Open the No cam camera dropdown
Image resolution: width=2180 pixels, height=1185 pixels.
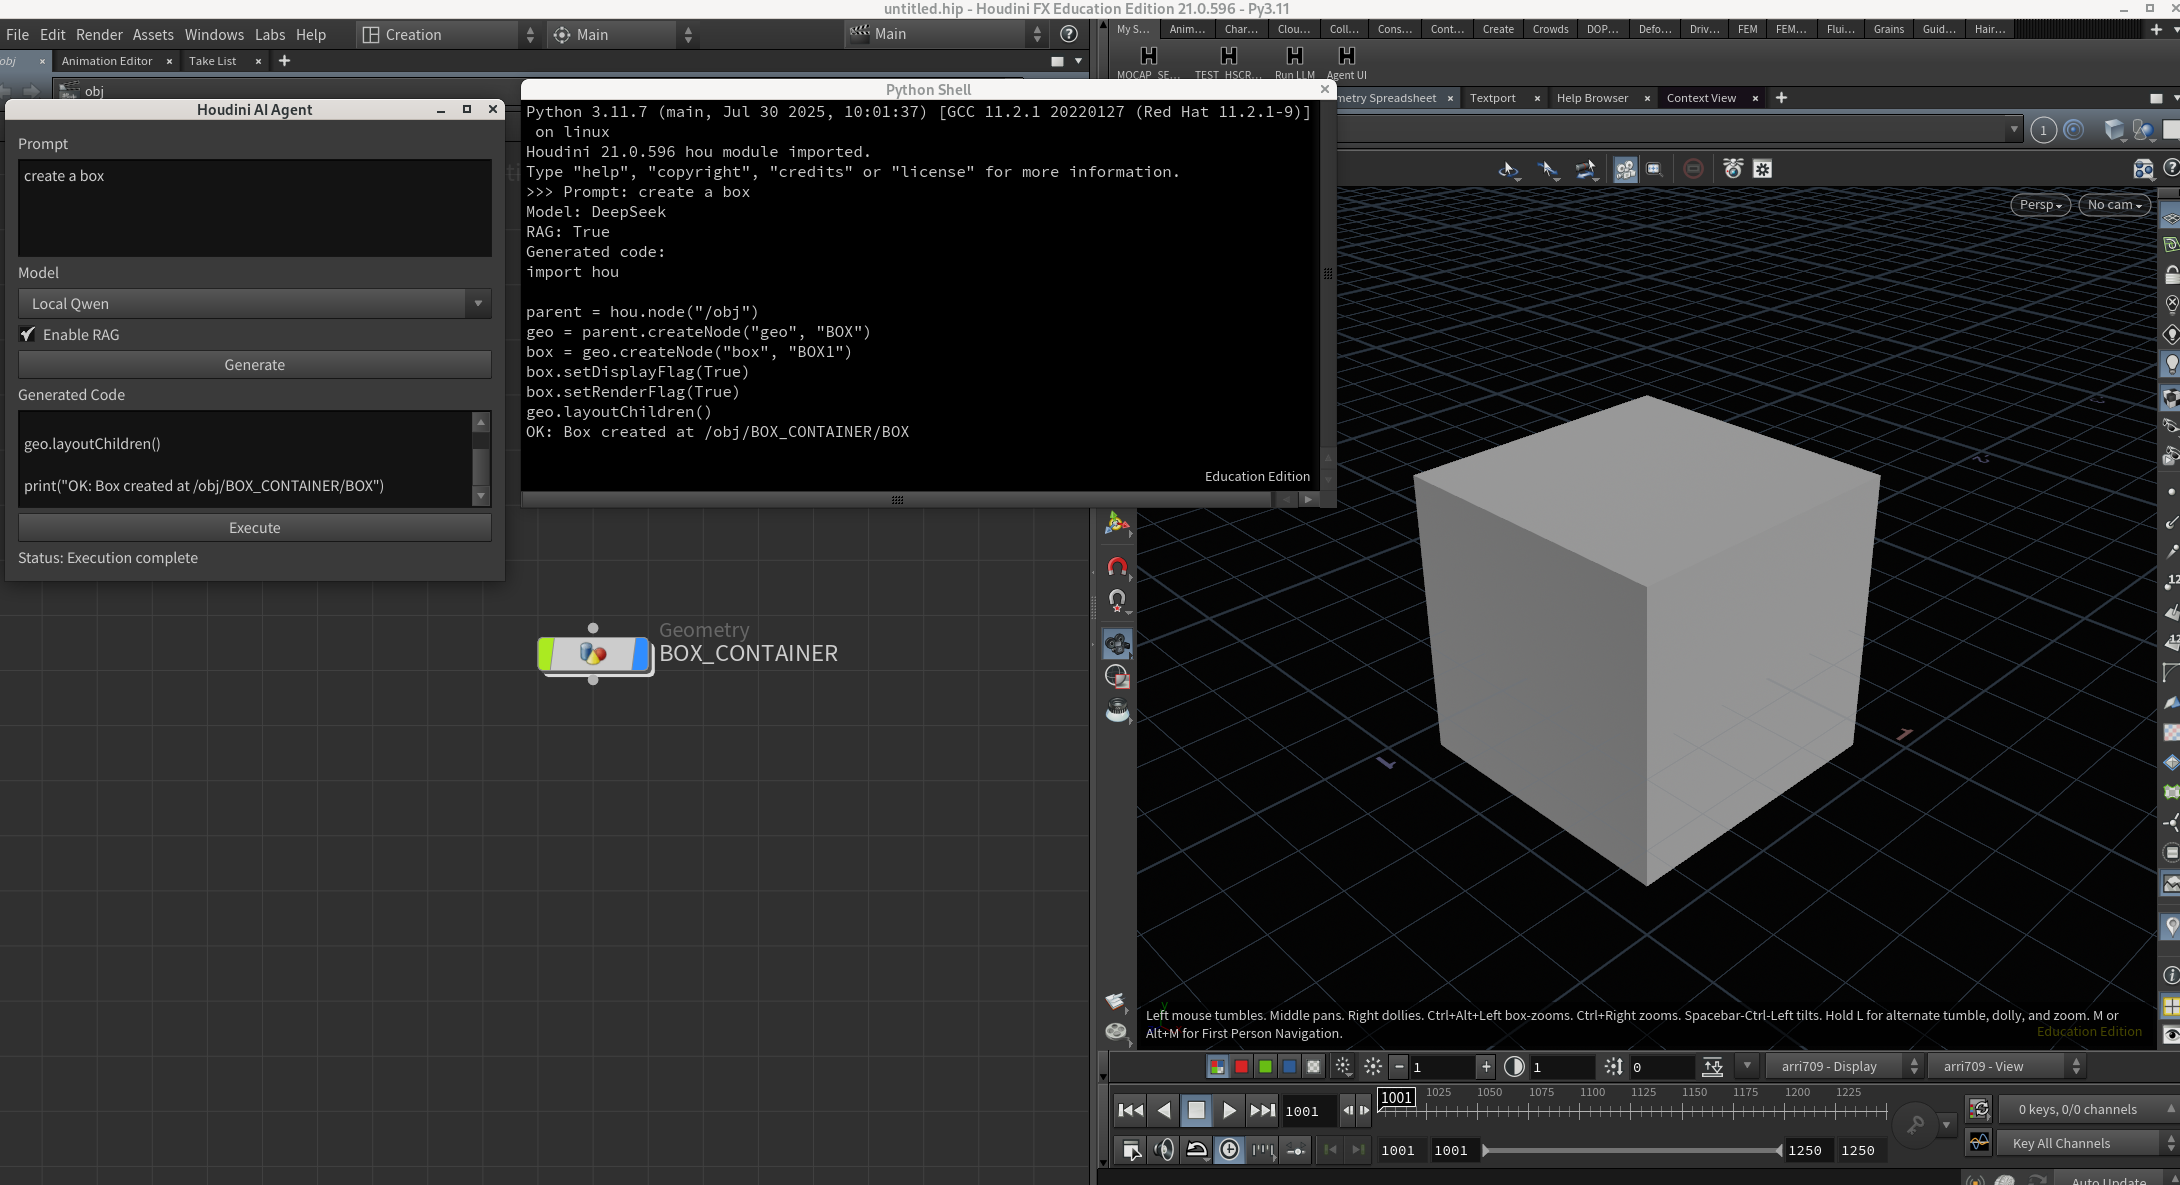pyautogui.click(x=2114, y=205)
